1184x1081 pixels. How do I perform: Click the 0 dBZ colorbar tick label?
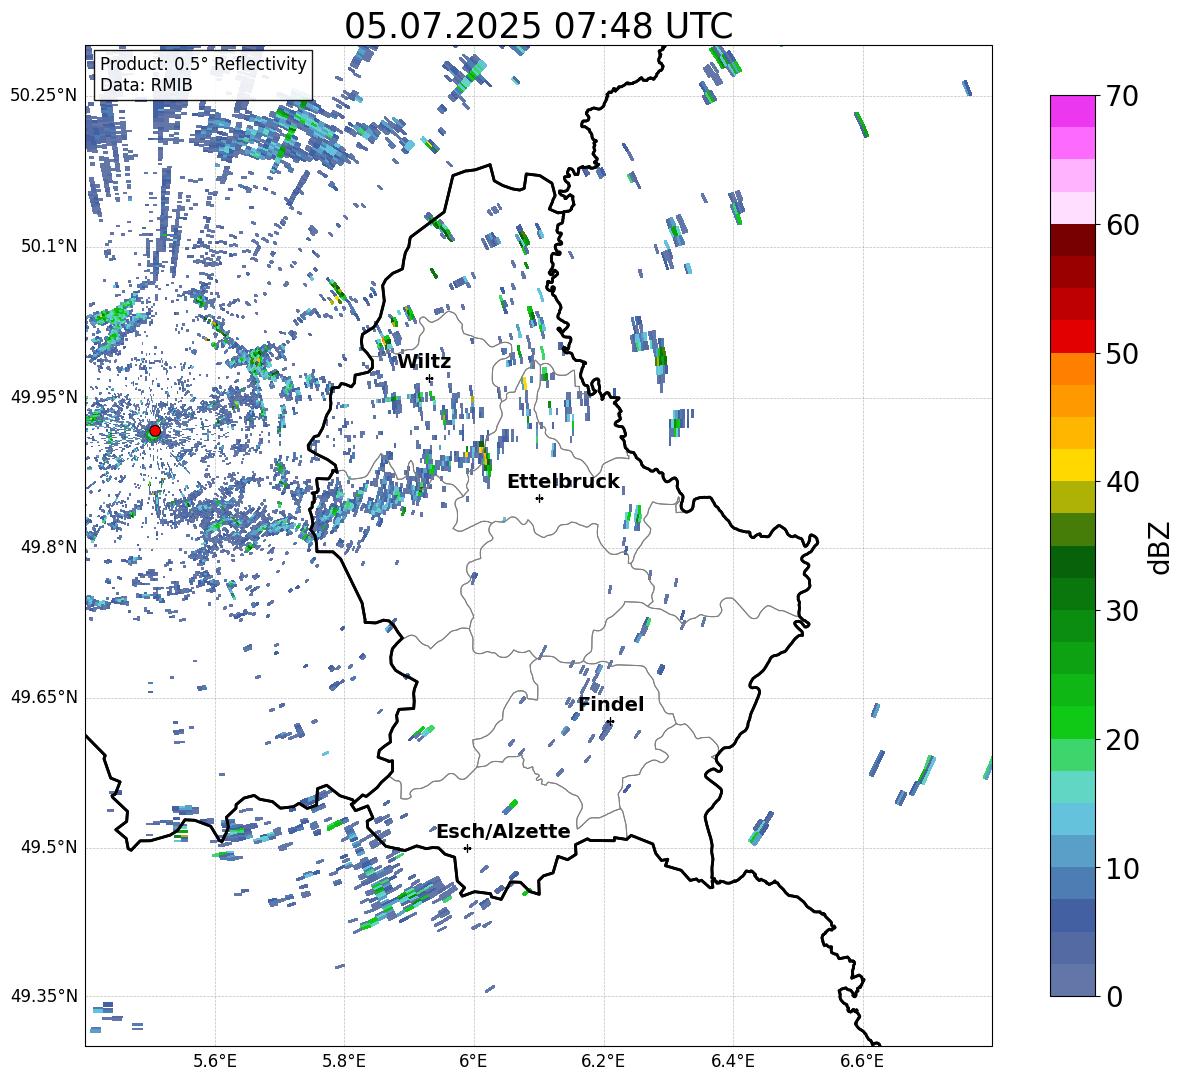pos(1114,996)
